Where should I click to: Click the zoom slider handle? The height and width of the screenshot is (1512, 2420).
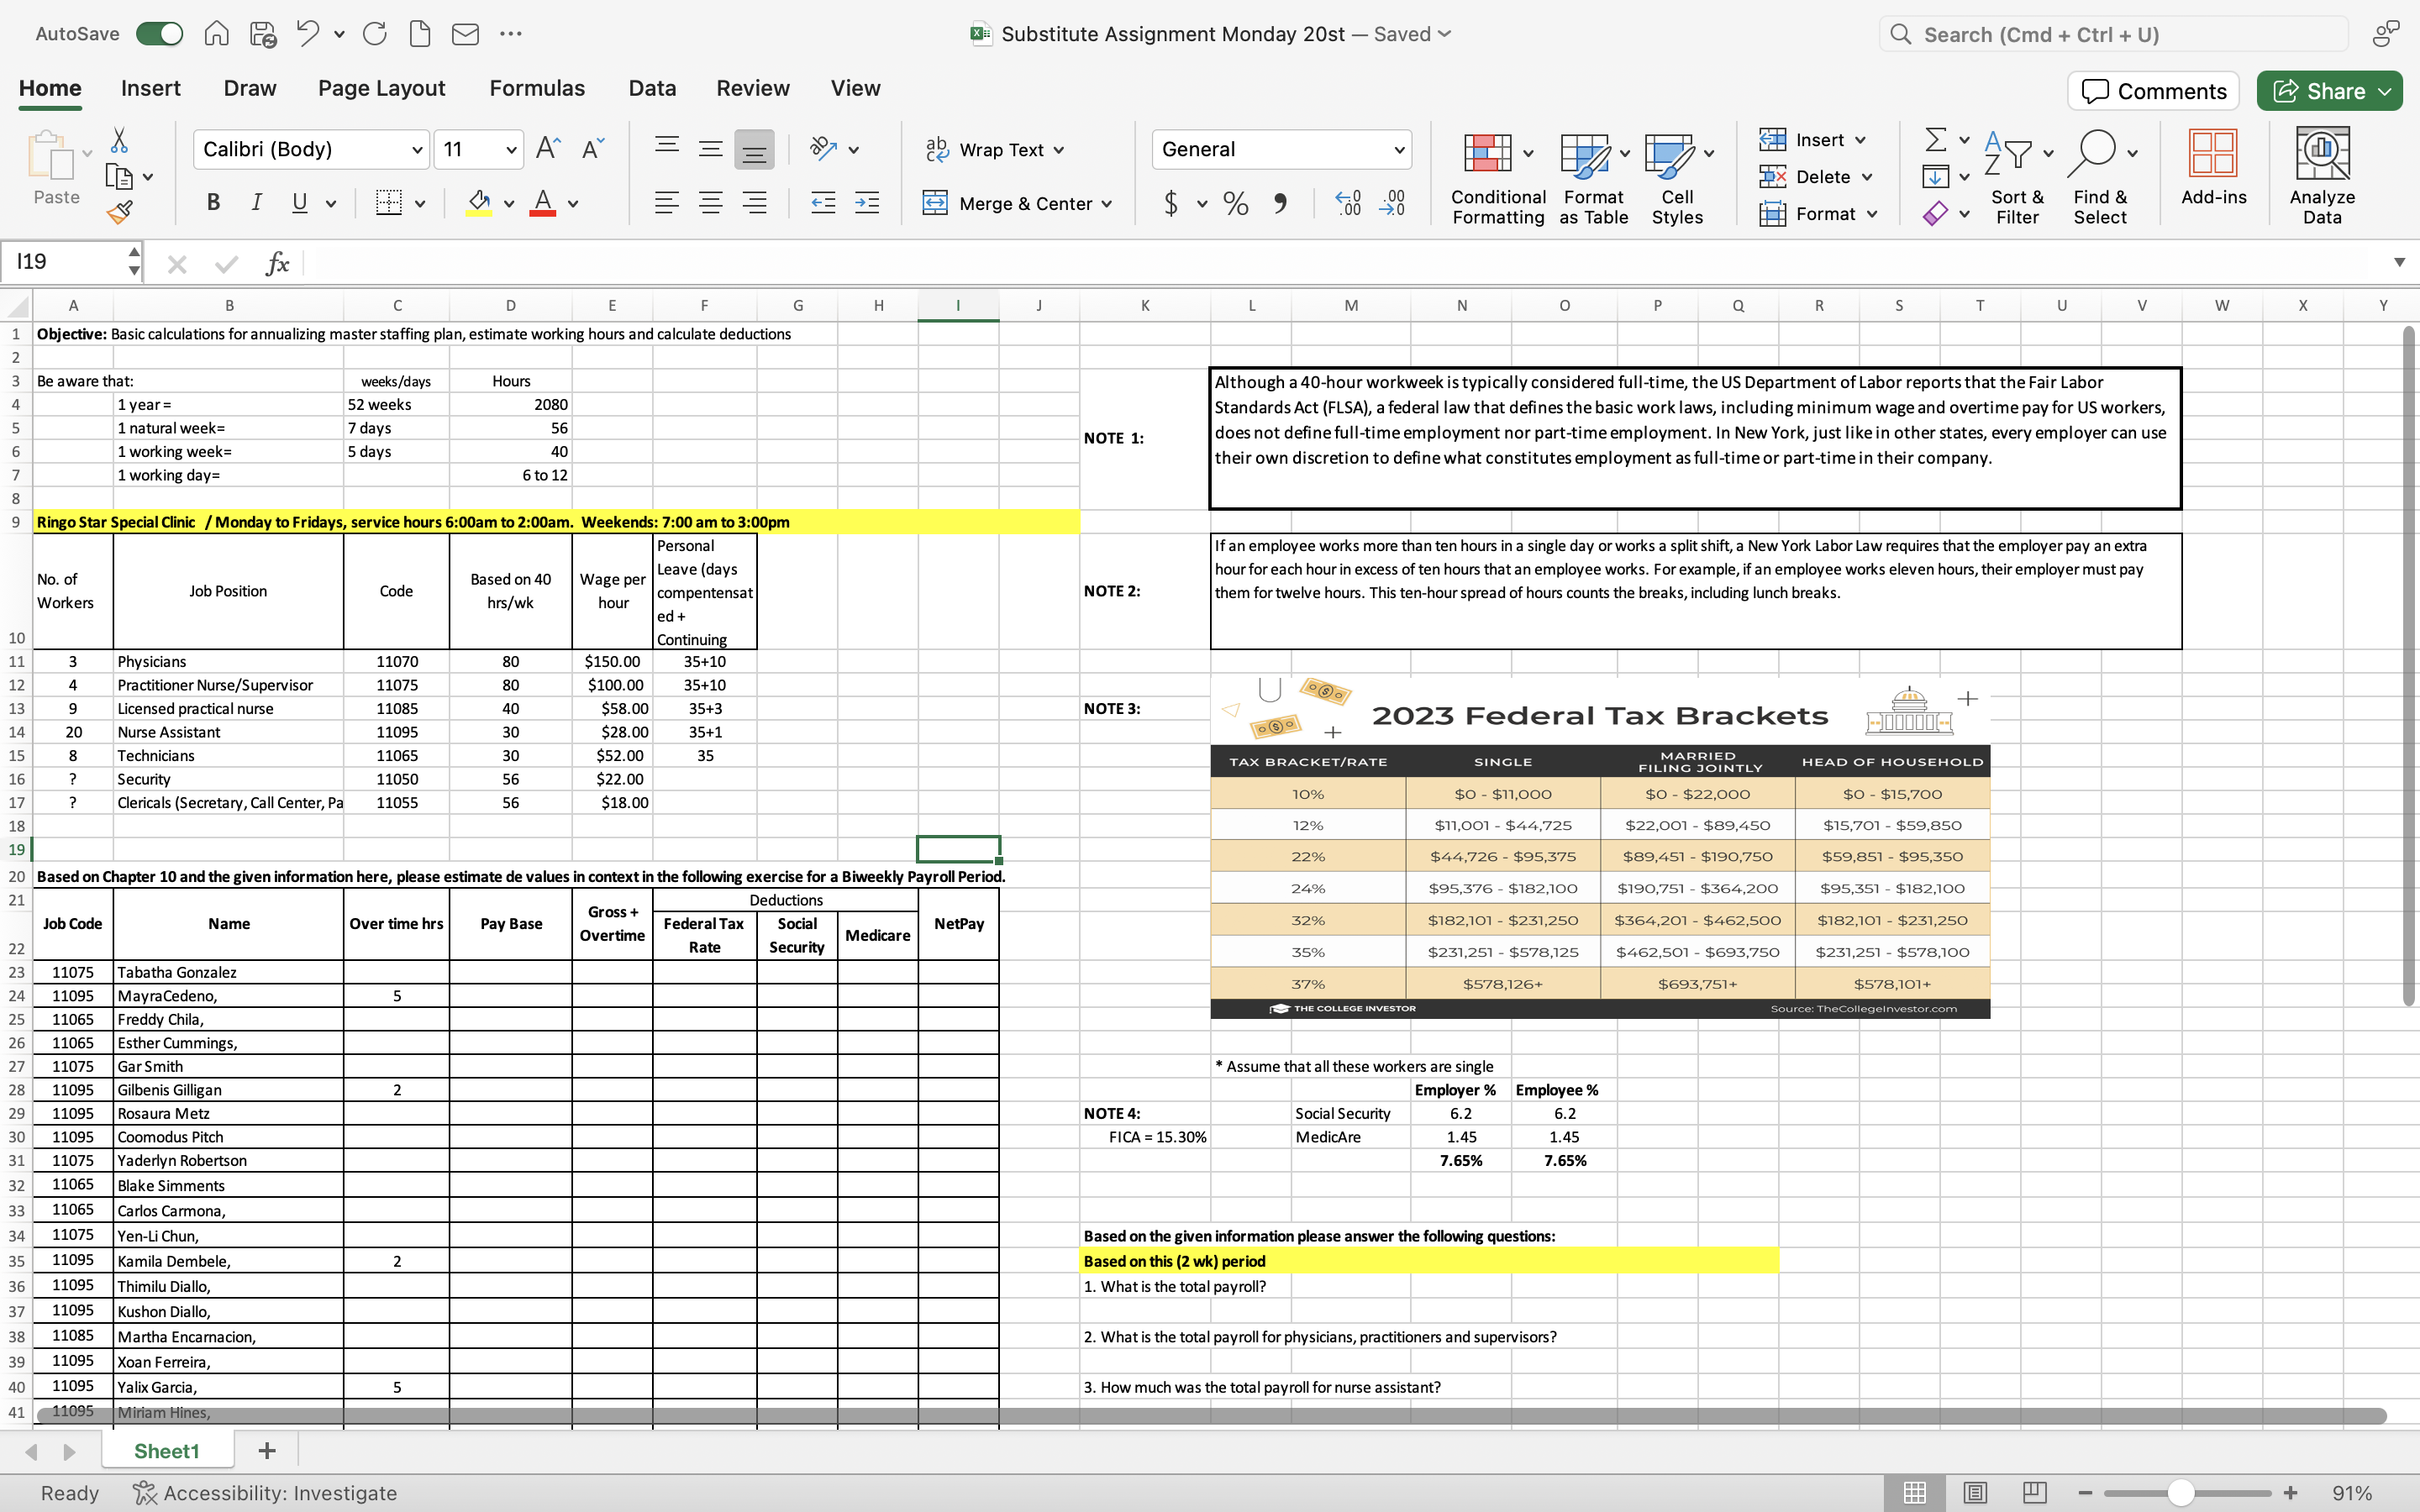2181,1492
